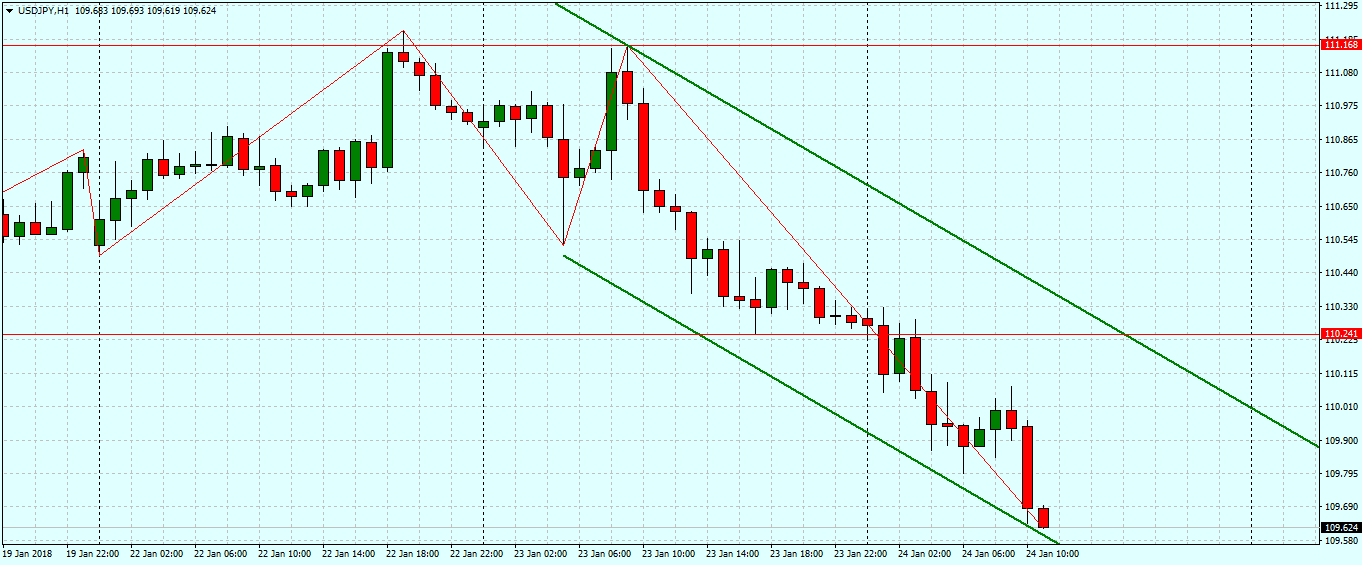Click the 19 Jan 2018 date label
This screenshot has width=1362, height=565.
point(27,552)
